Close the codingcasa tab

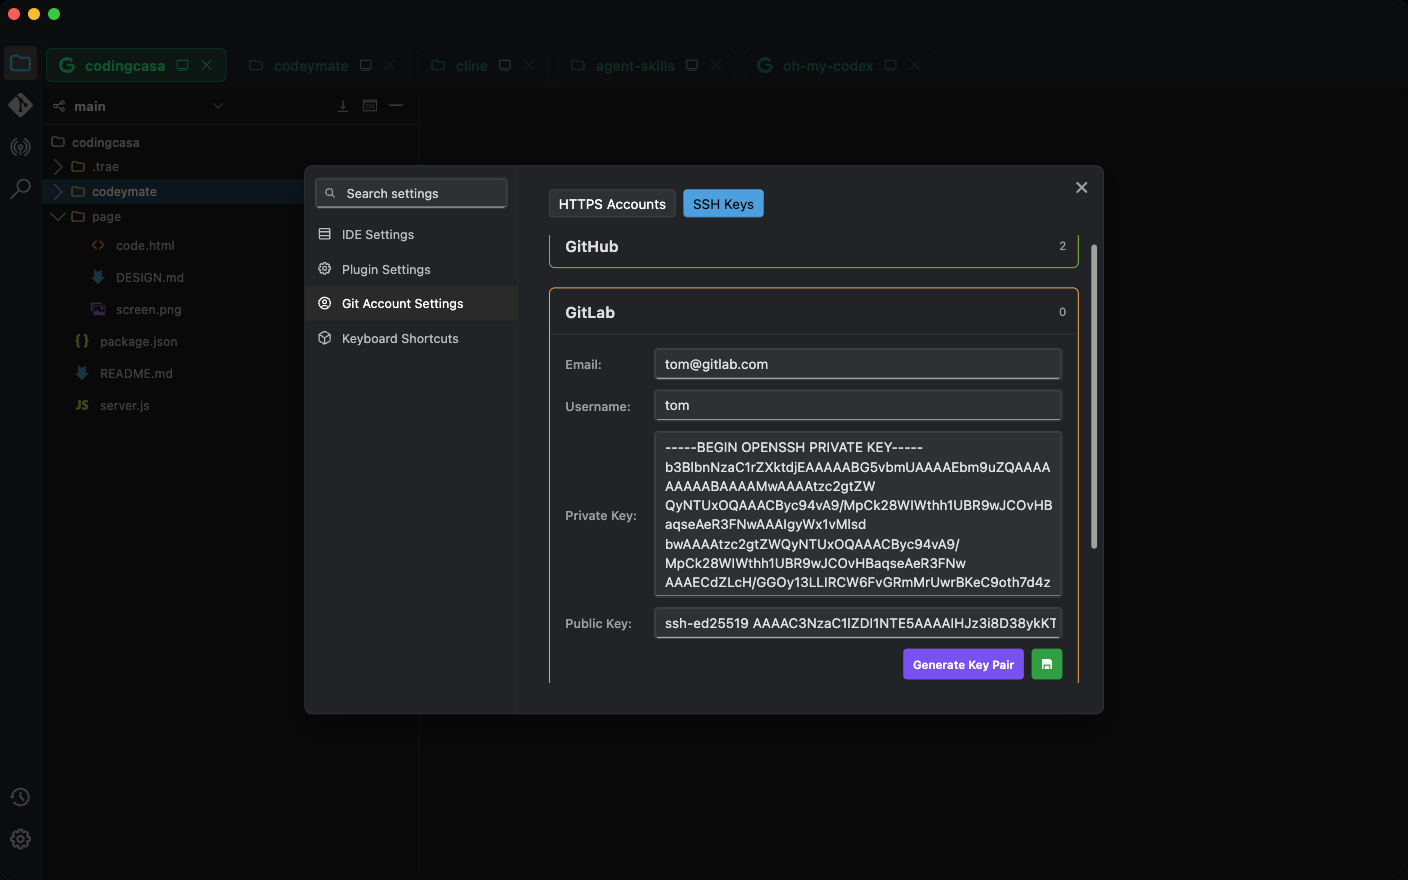pos(207,65)
